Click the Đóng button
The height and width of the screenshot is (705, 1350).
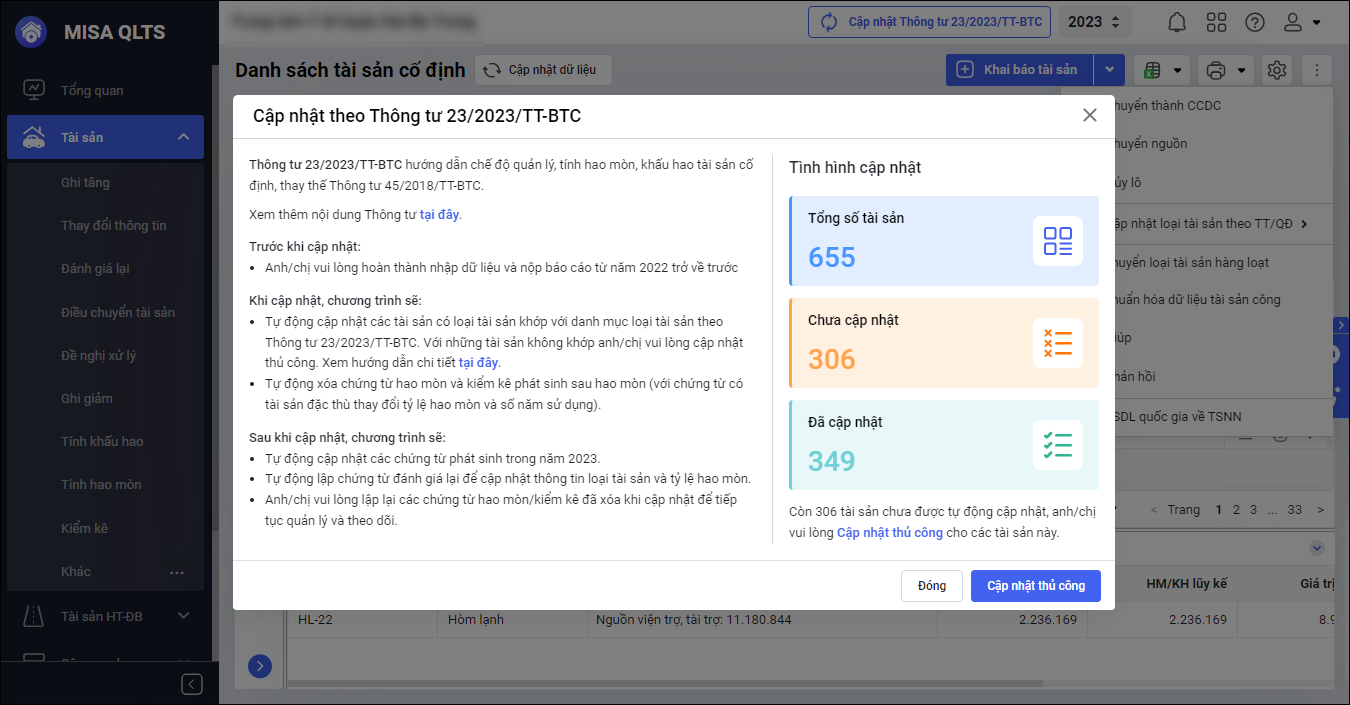coord(932,586)
